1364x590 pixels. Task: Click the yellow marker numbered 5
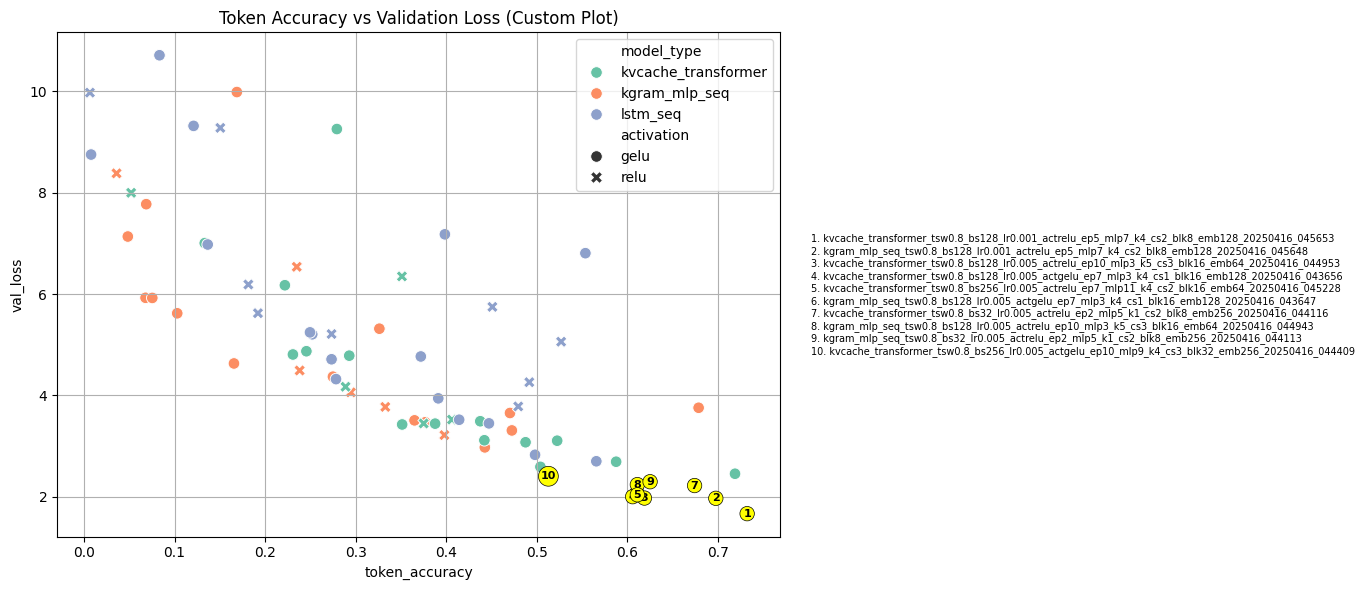click(636, 495)
